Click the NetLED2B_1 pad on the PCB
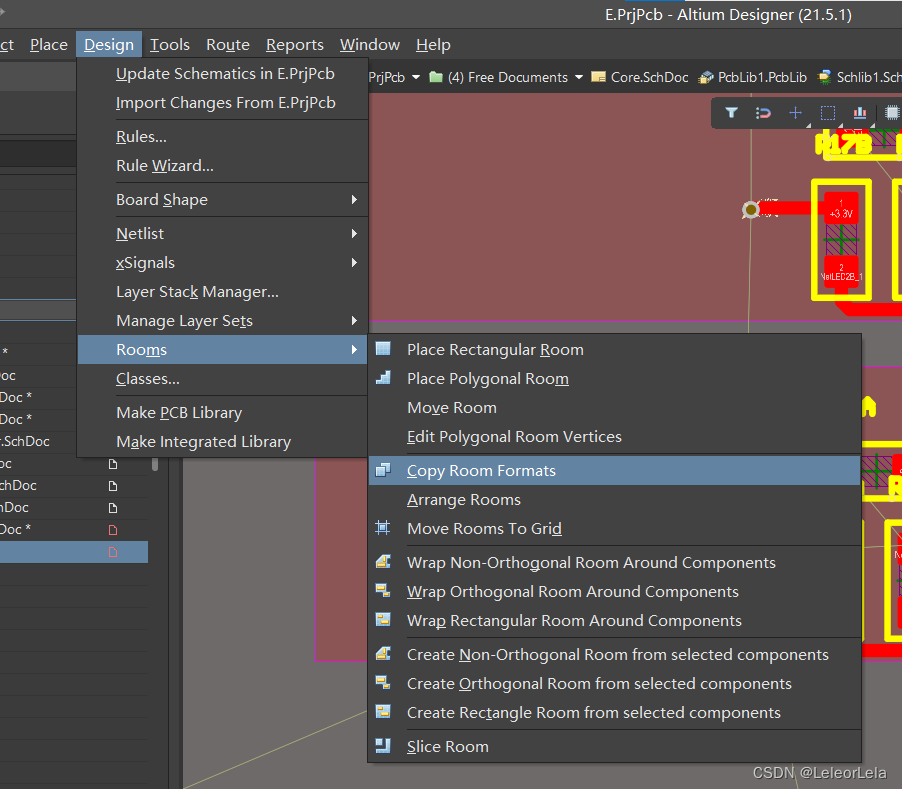Image resolution: width=902 pixels, height=789 pixels. pyautogui.click(x=841, y=273)
